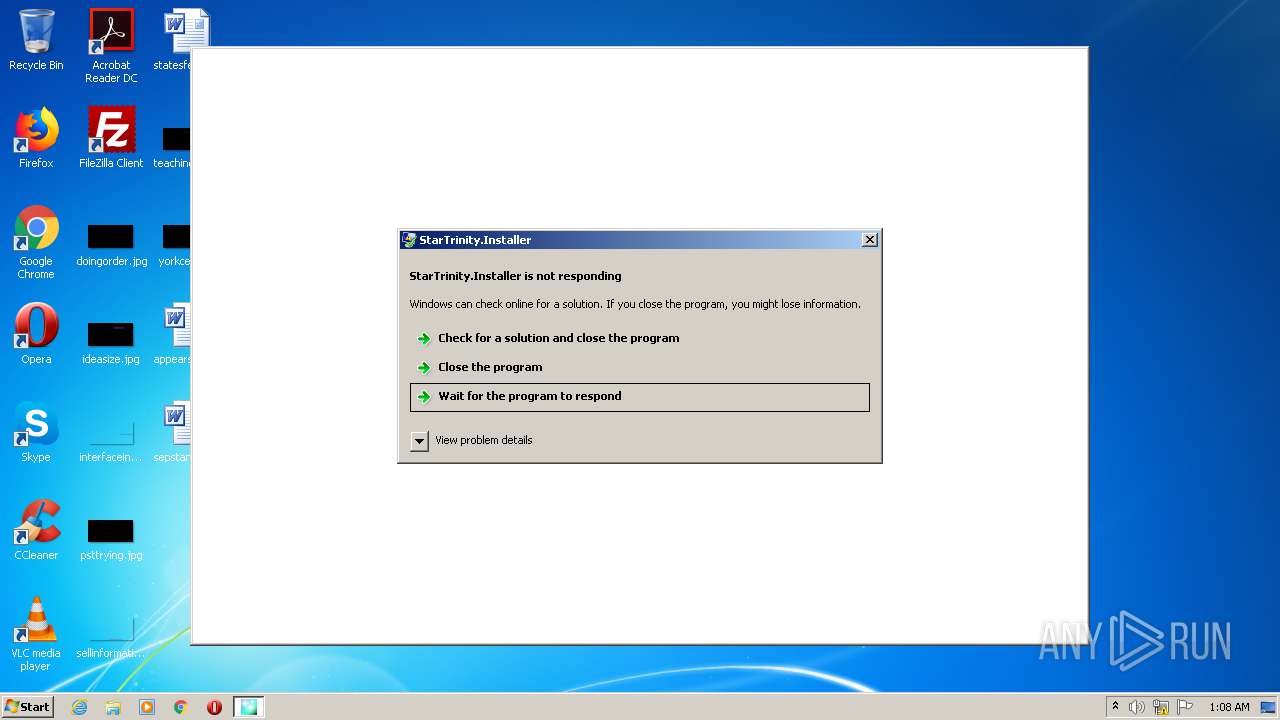1280x720 pixels.
Task: Open the Start menu
Action: click(x=27, y=707)
